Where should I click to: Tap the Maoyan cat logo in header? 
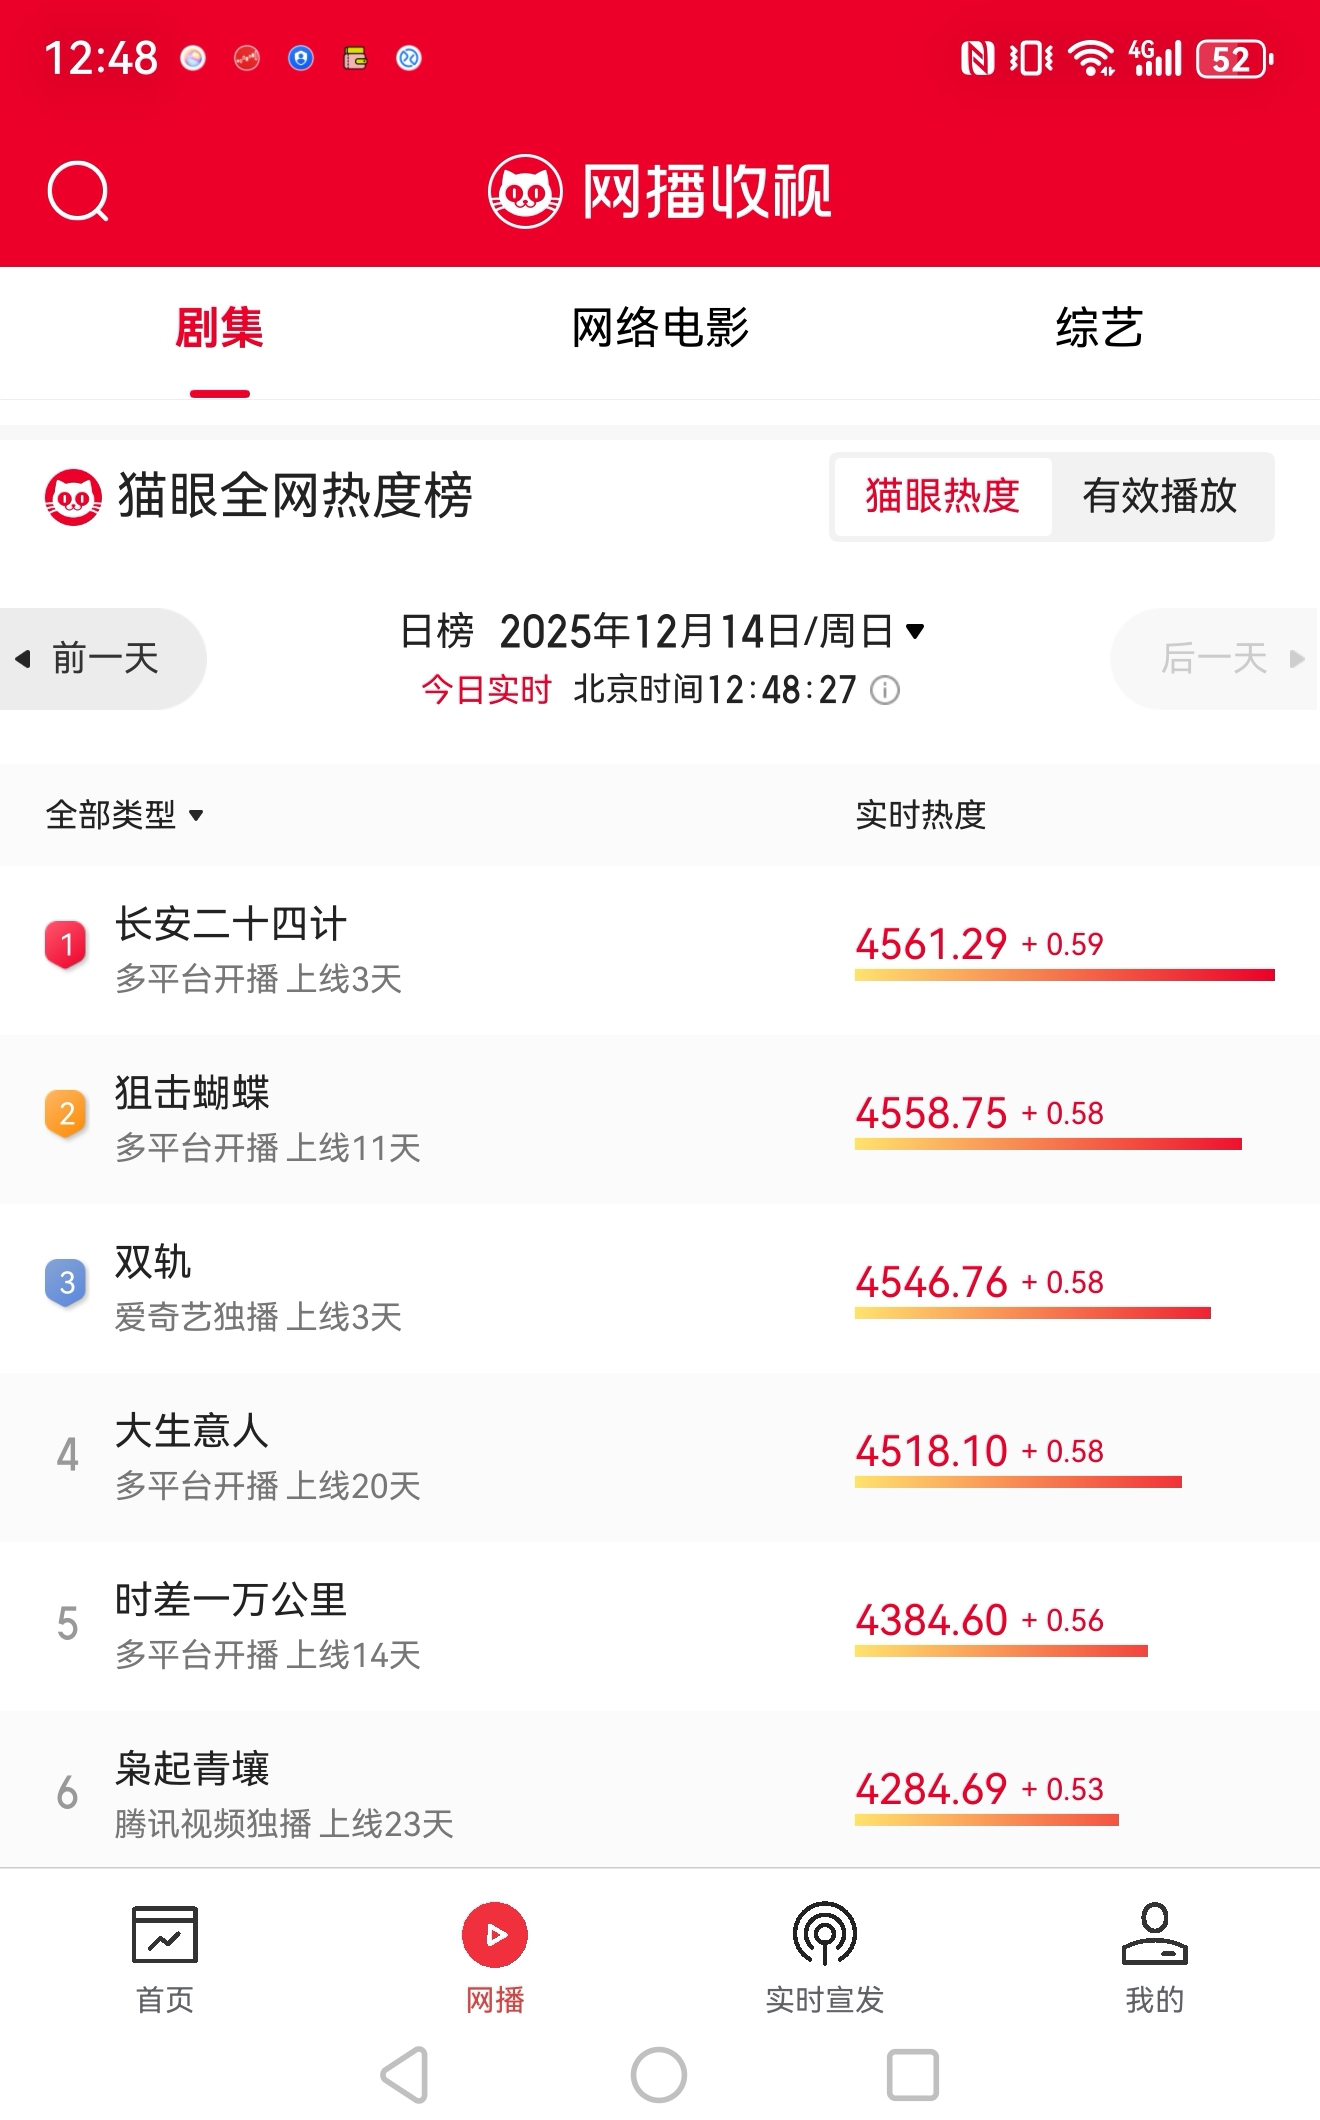click(x=525, y=191)
